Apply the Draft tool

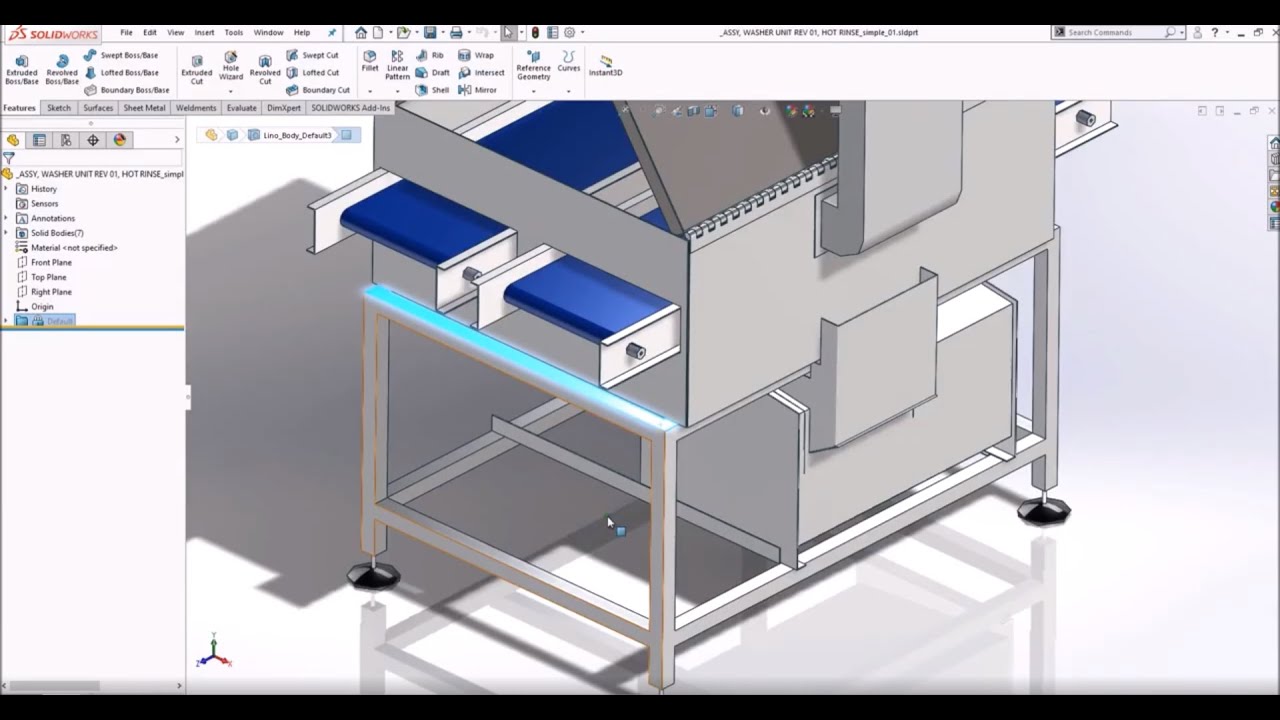coord(433,72)
